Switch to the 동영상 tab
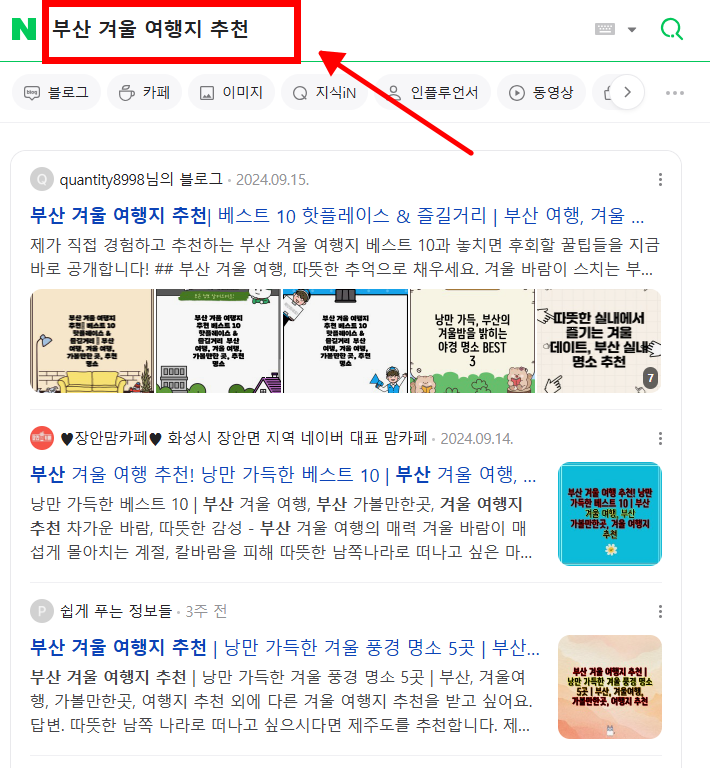This screenshot has height=768, width=710. [x=541, y=92]
